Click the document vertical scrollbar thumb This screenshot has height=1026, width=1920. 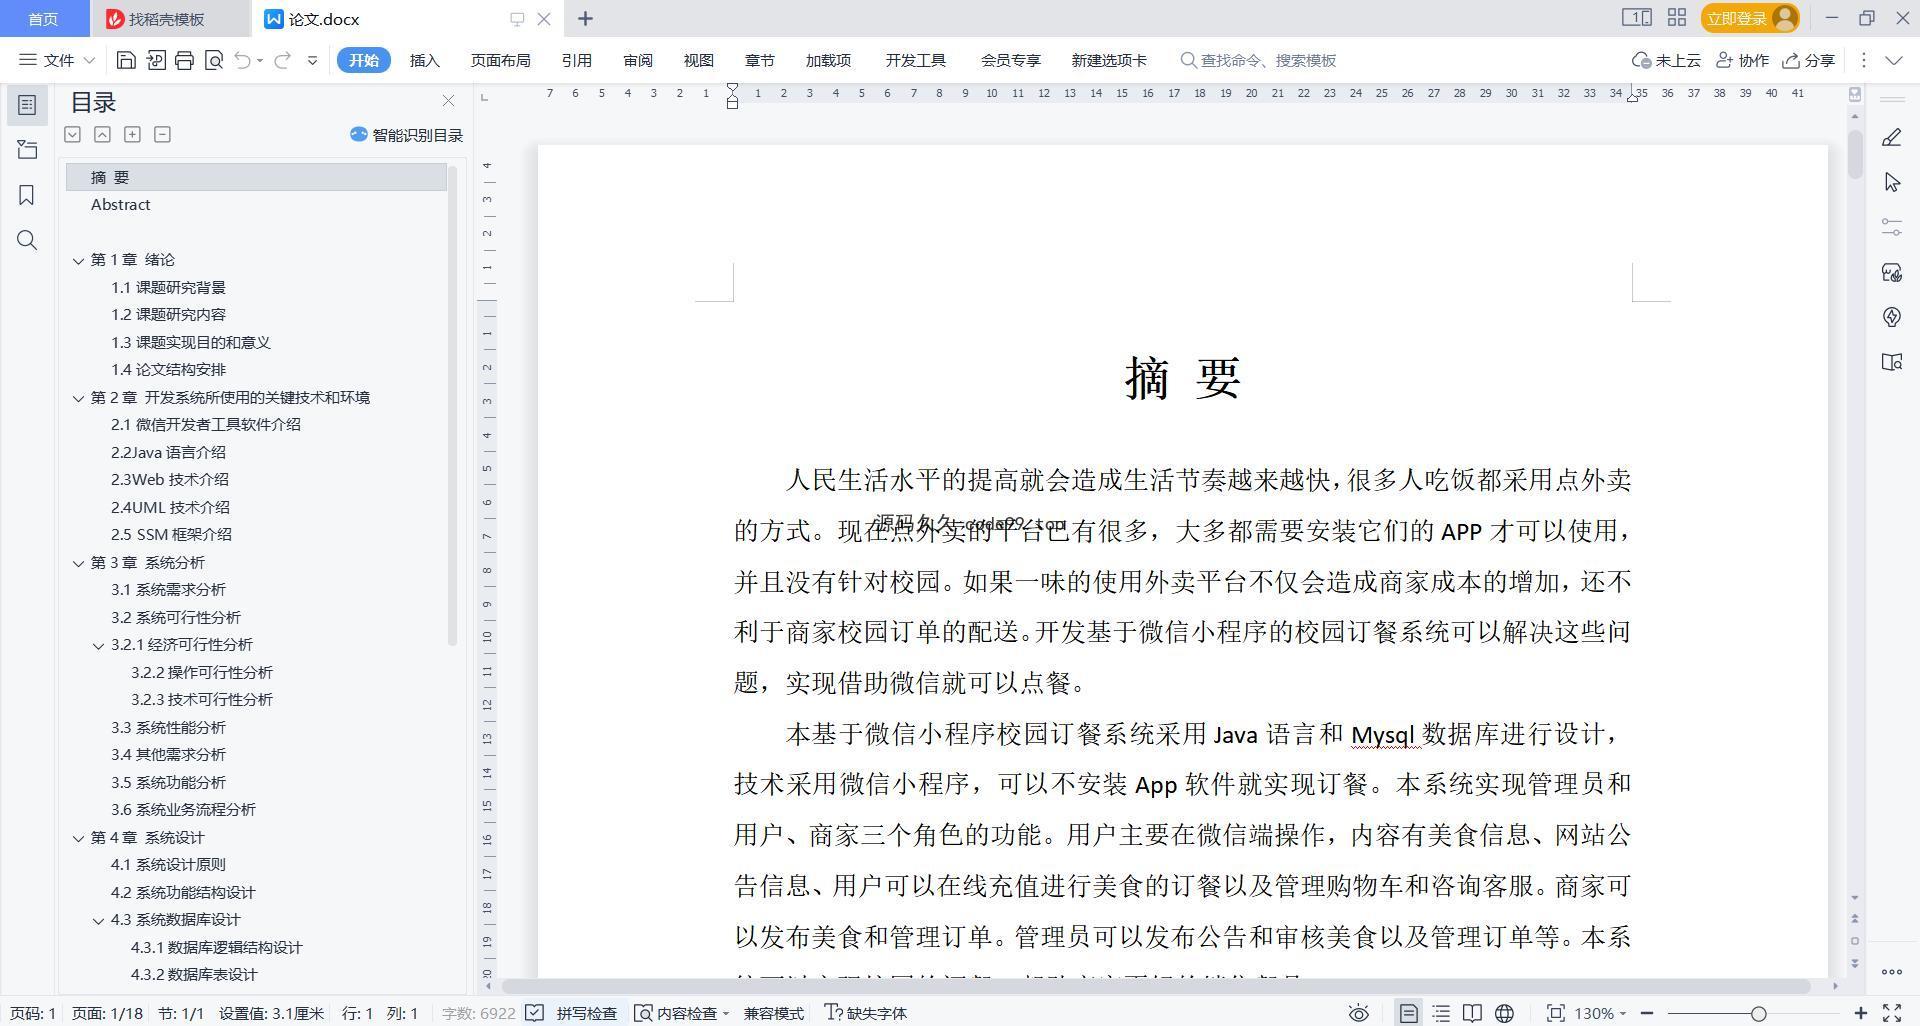(1854, 154)
